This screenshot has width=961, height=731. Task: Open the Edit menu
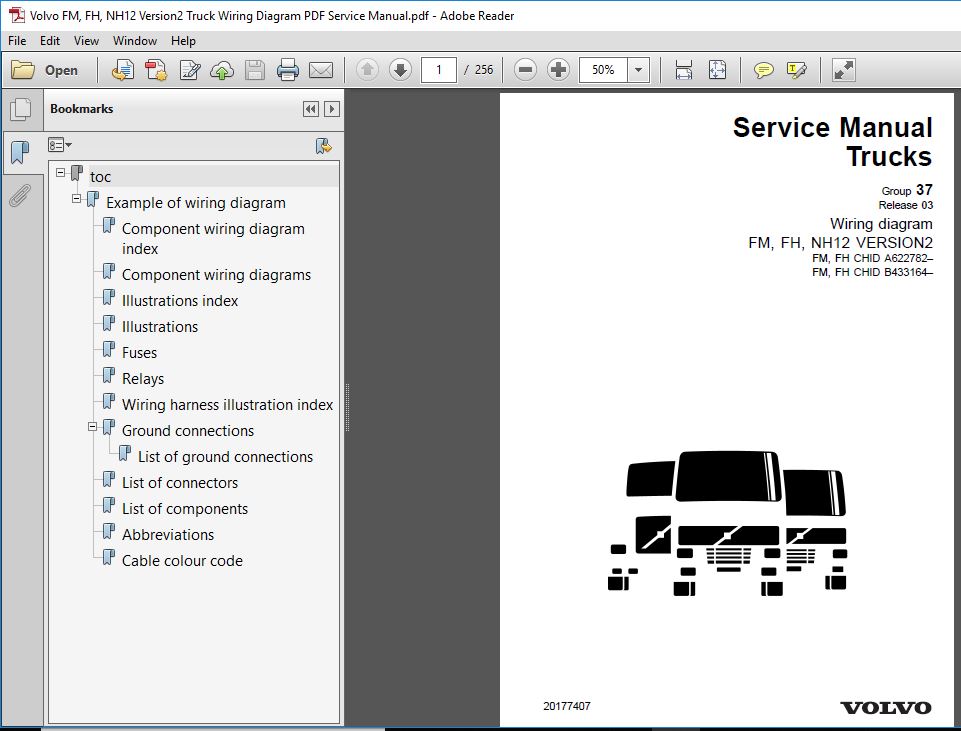(x=50, y=40)
